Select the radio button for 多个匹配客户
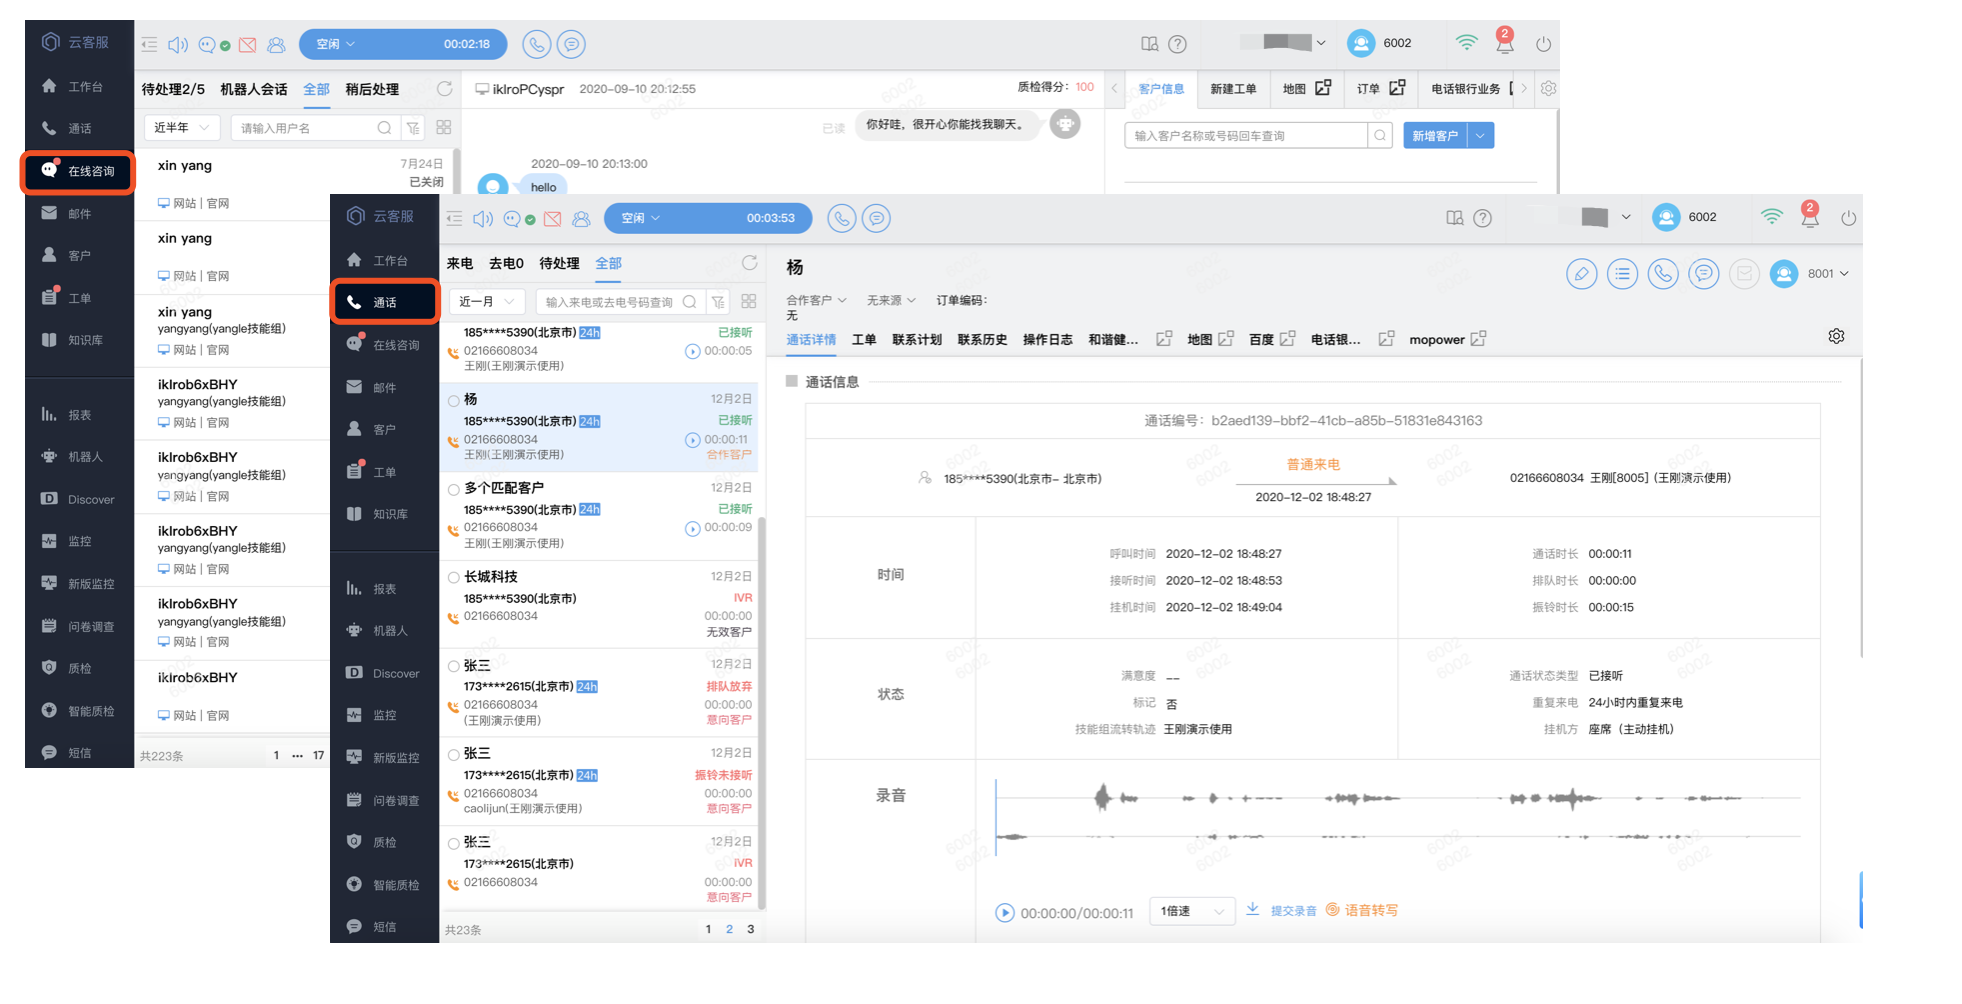 pyautogui.click(x=454, y=490)
